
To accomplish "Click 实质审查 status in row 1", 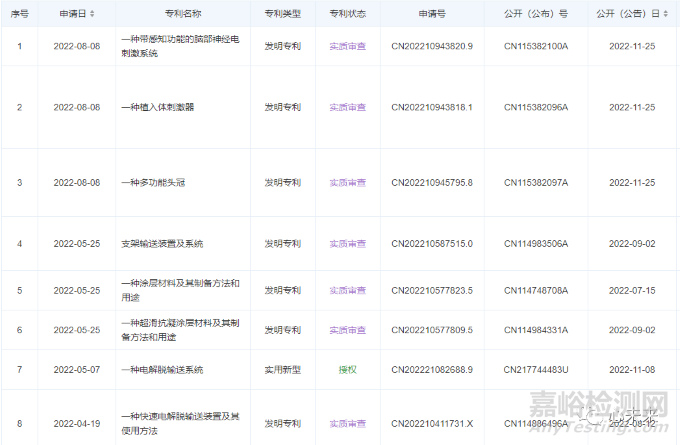I will [347, 46].
